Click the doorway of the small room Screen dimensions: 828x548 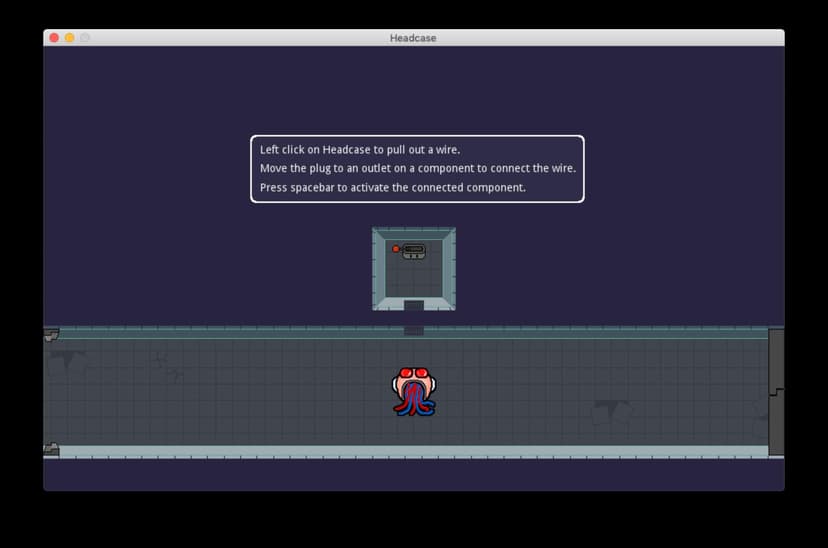coord(414,305)
